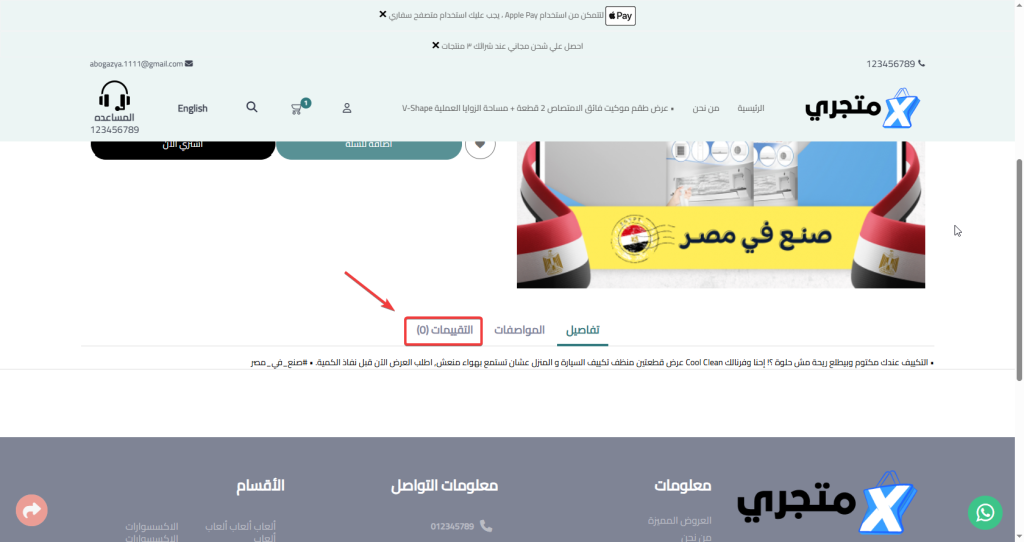The height and width of the screenshot is (542, 1024).
Task: Go to الرئيسية home page
Action: click(x=750, y=108)
